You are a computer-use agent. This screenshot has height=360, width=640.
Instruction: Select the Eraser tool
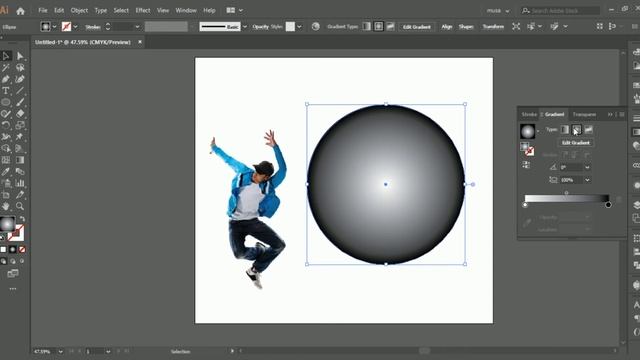click(x=20, y=114)
